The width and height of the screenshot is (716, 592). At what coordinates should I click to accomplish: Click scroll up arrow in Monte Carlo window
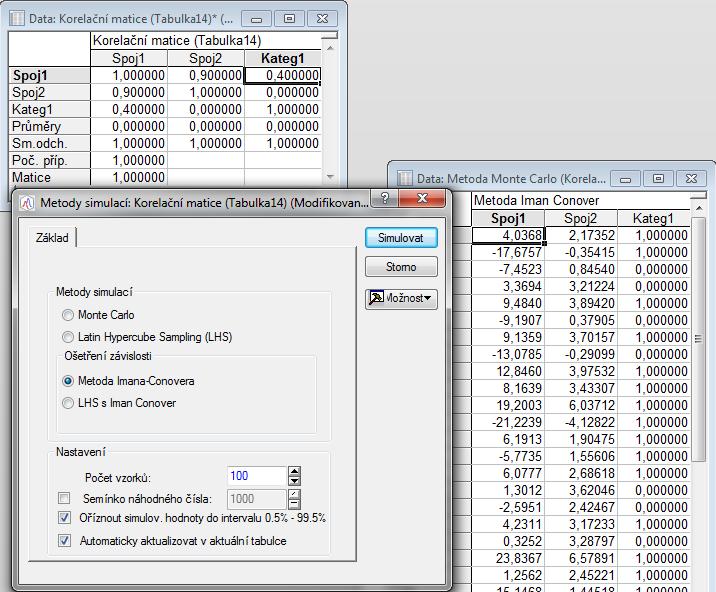[x=698, y=208]
